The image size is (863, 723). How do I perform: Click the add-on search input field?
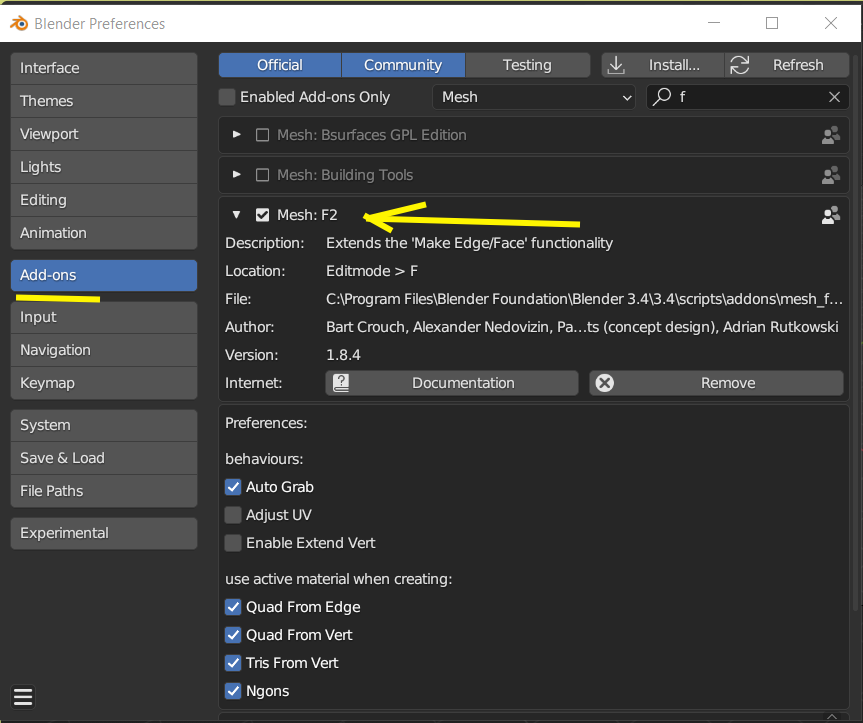(x=750, y=97)
